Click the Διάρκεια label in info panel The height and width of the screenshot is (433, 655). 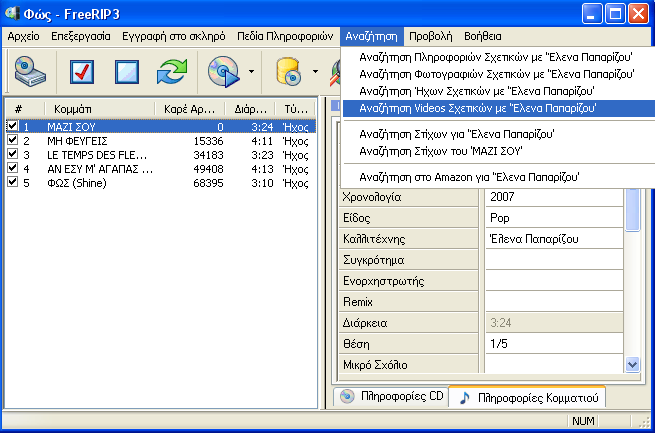pos(365,323)
